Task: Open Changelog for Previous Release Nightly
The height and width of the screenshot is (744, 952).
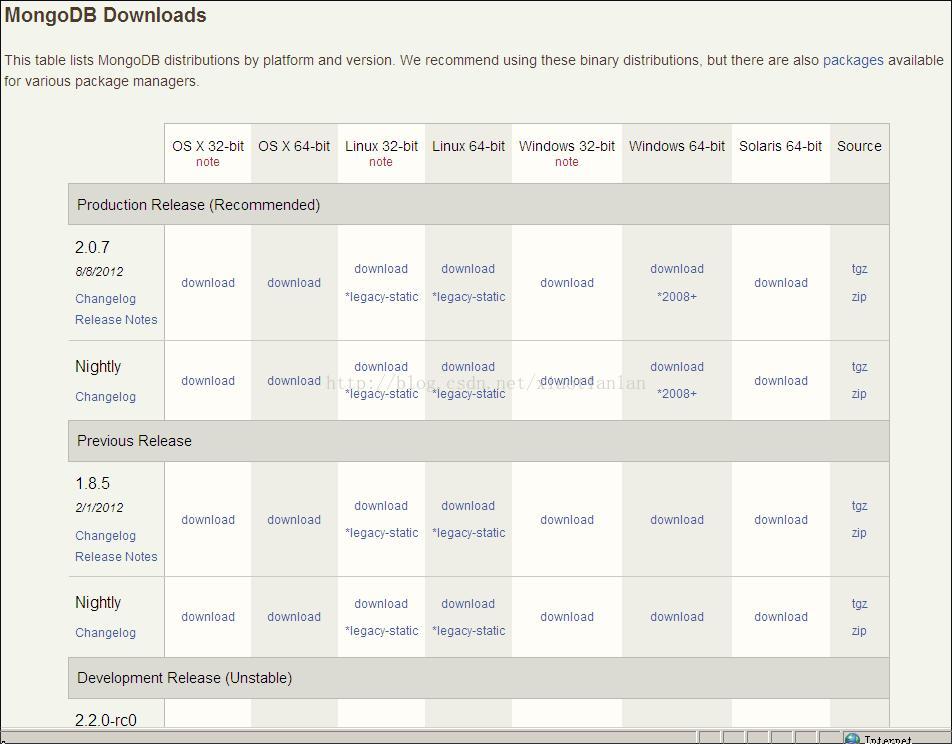Action: point(106,633)
